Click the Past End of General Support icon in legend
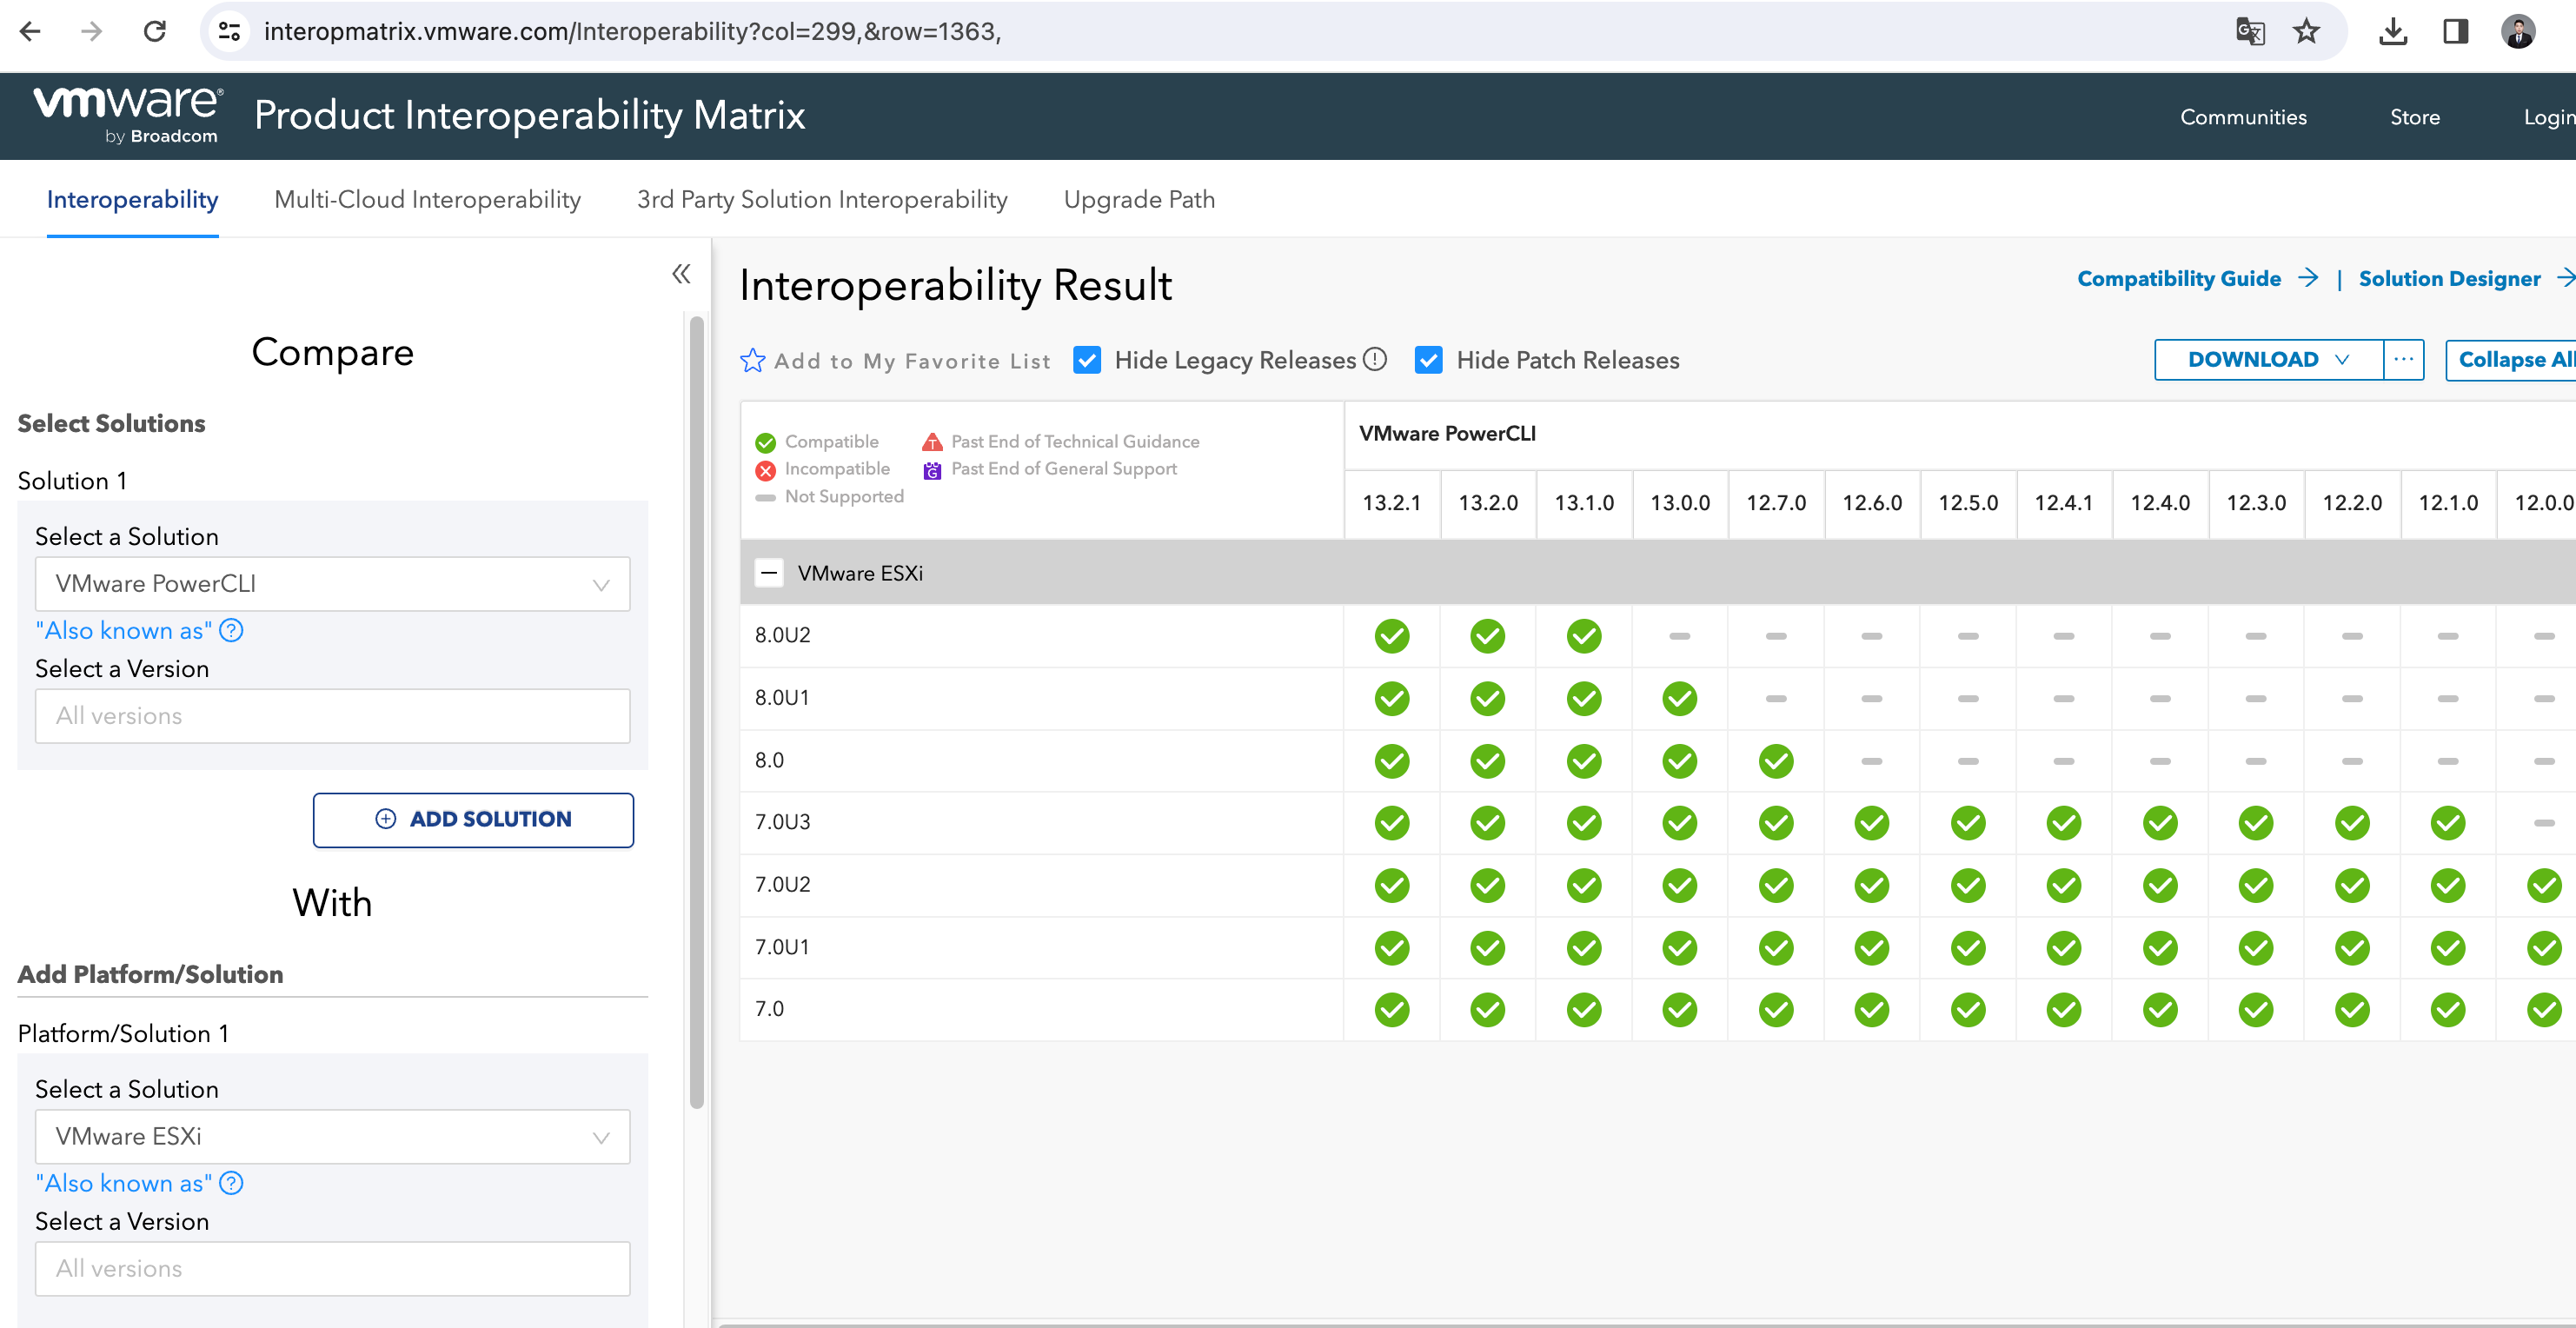 933,469
